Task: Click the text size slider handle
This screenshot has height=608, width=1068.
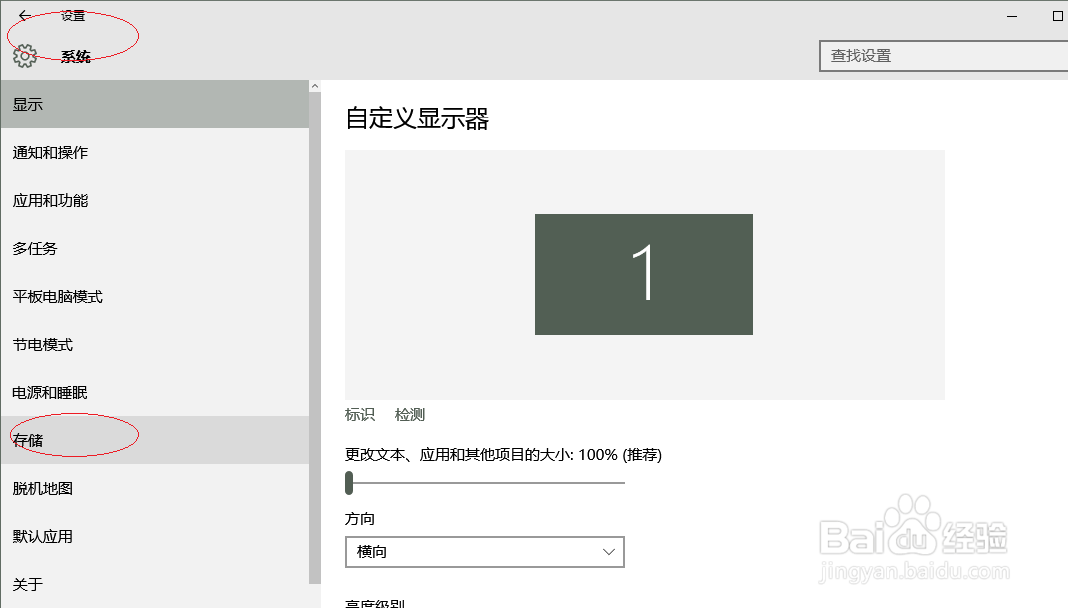Action: [x=349, y=483]
